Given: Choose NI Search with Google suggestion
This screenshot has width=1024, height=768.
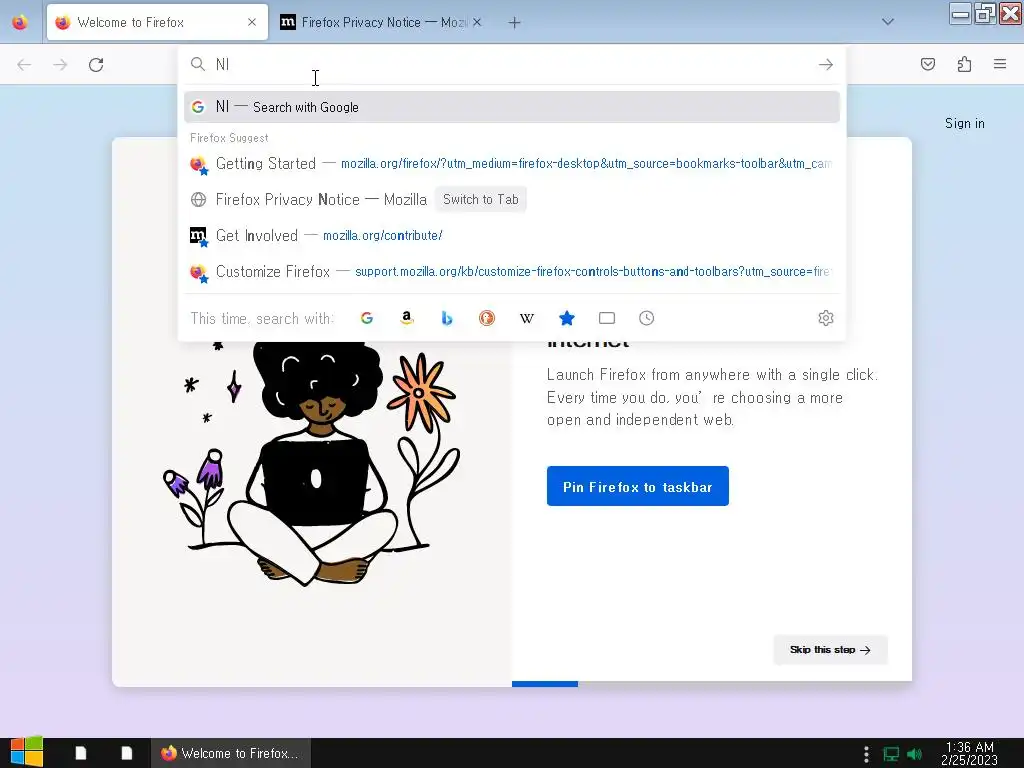Looking at the screenshot, I should [x=512, y=107].
